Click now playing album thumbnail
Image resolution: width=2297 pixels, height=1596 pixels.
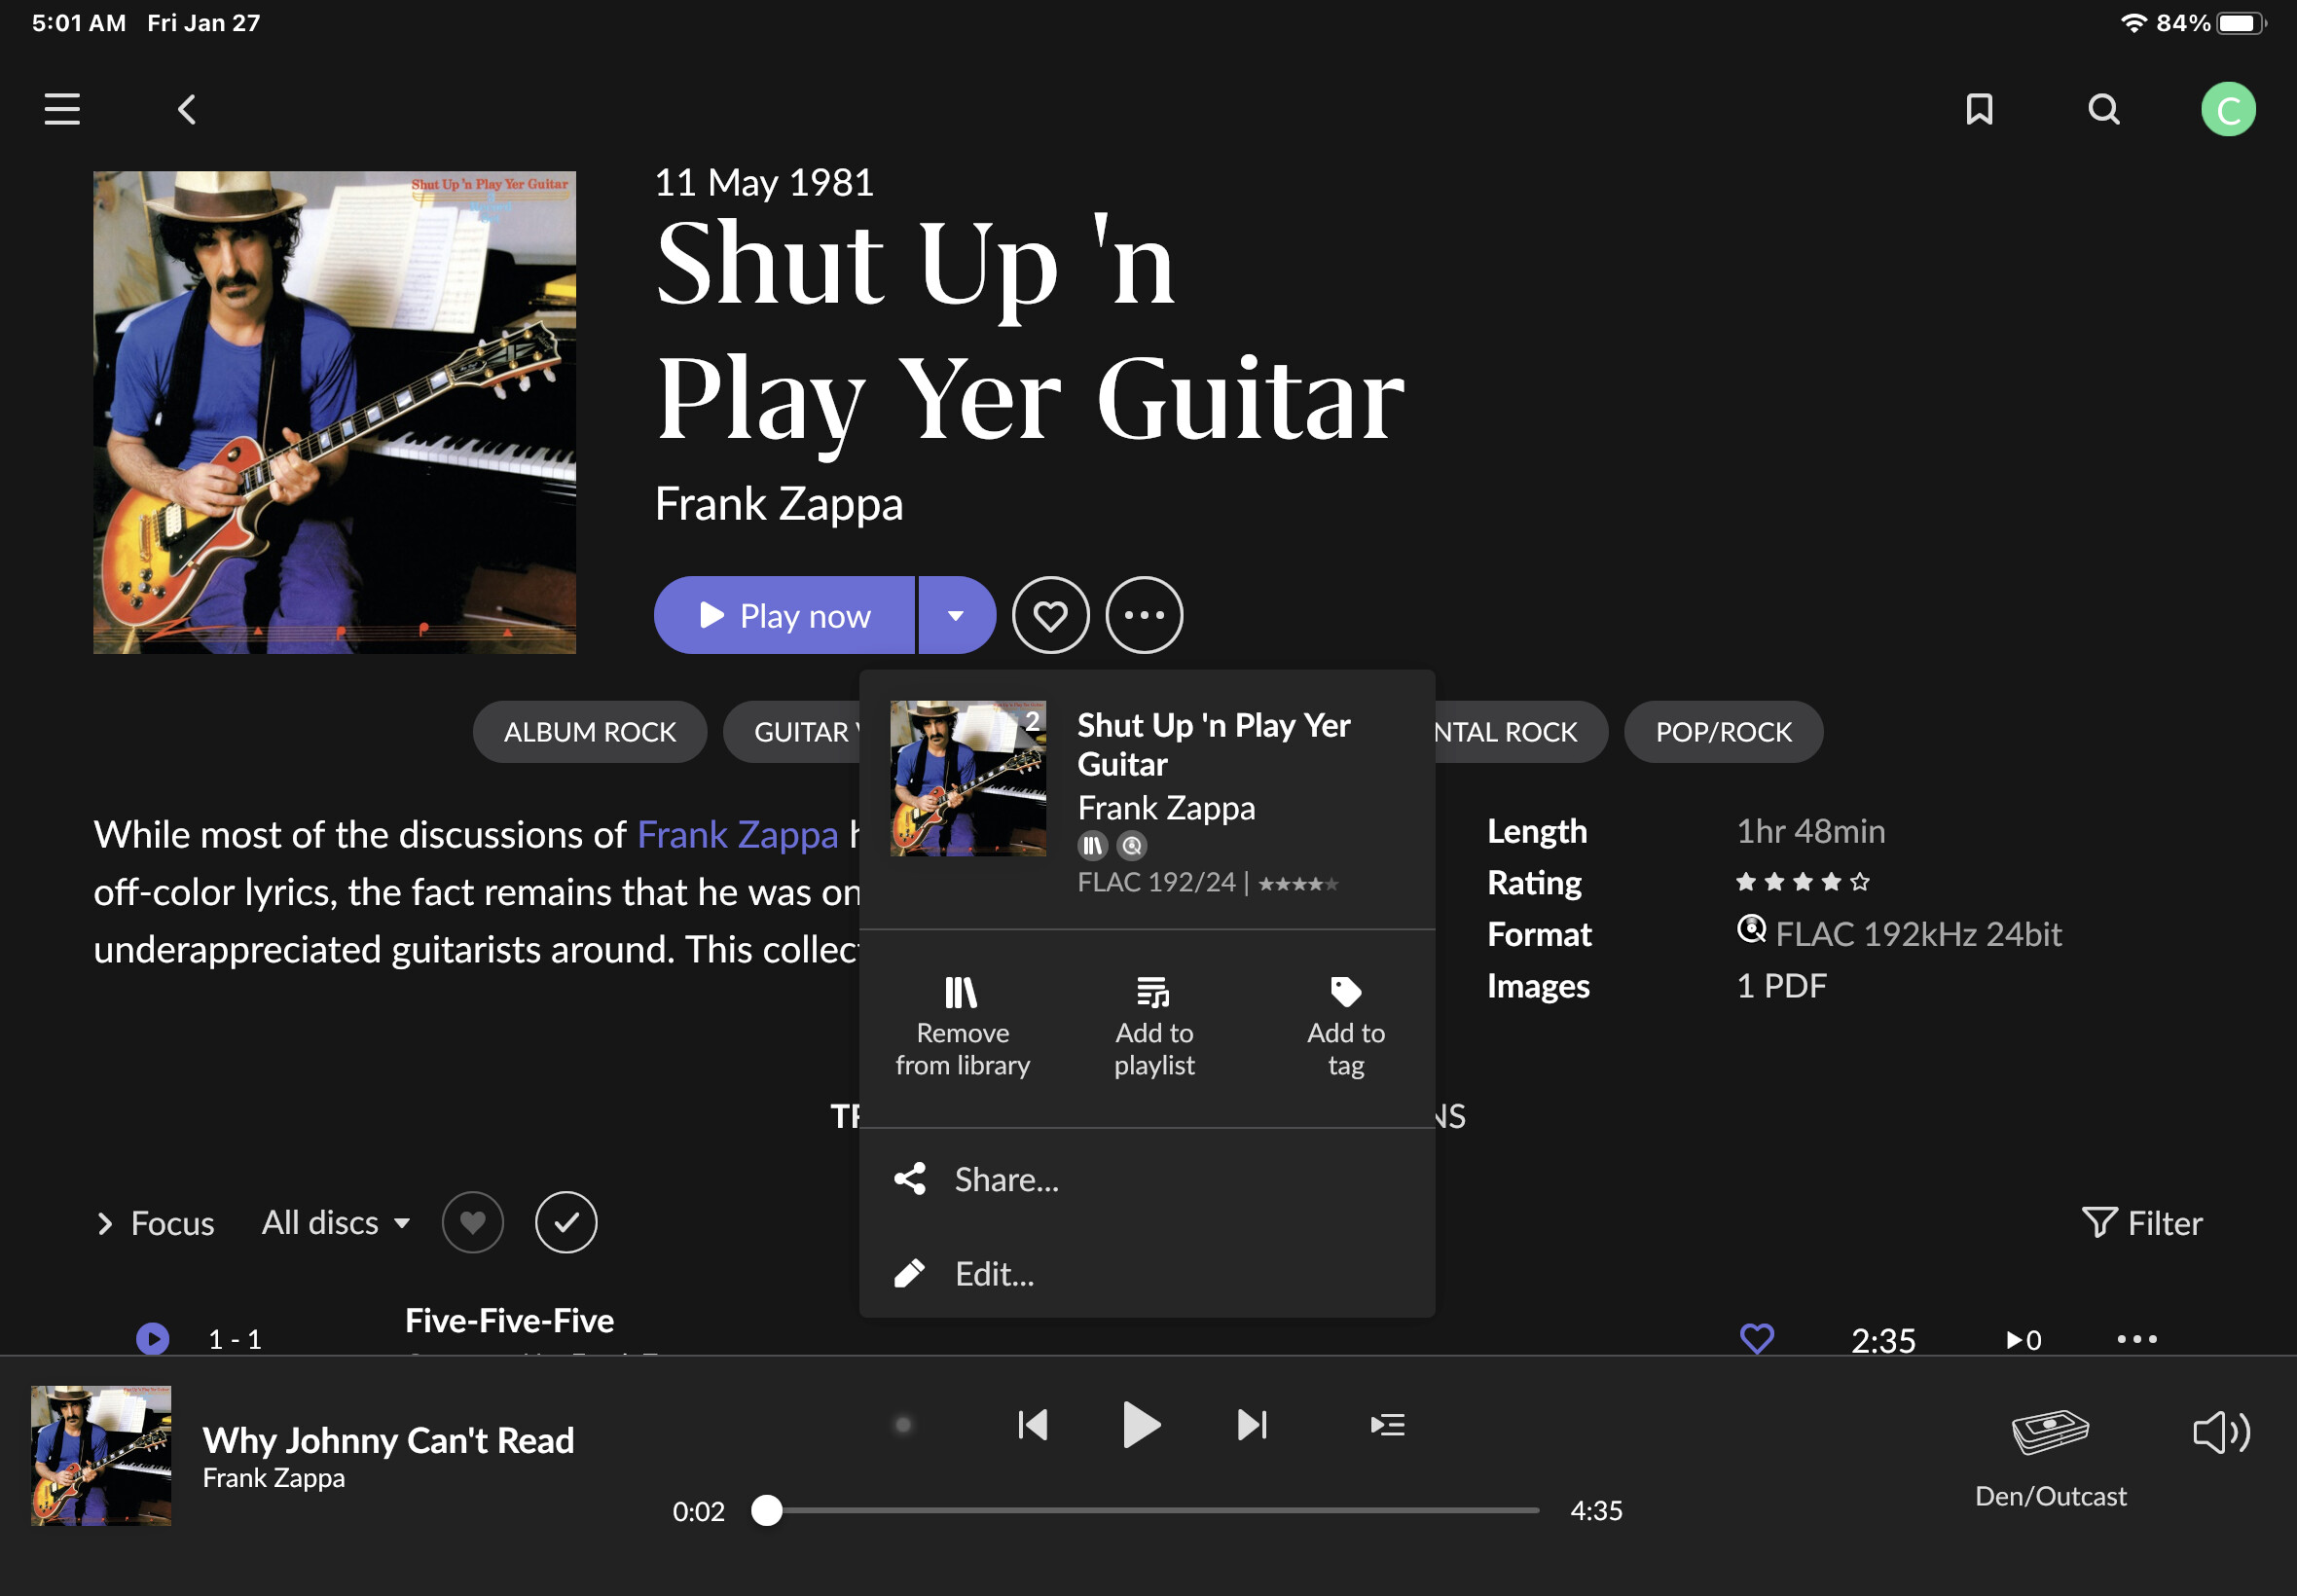[x=101, y=1455]
